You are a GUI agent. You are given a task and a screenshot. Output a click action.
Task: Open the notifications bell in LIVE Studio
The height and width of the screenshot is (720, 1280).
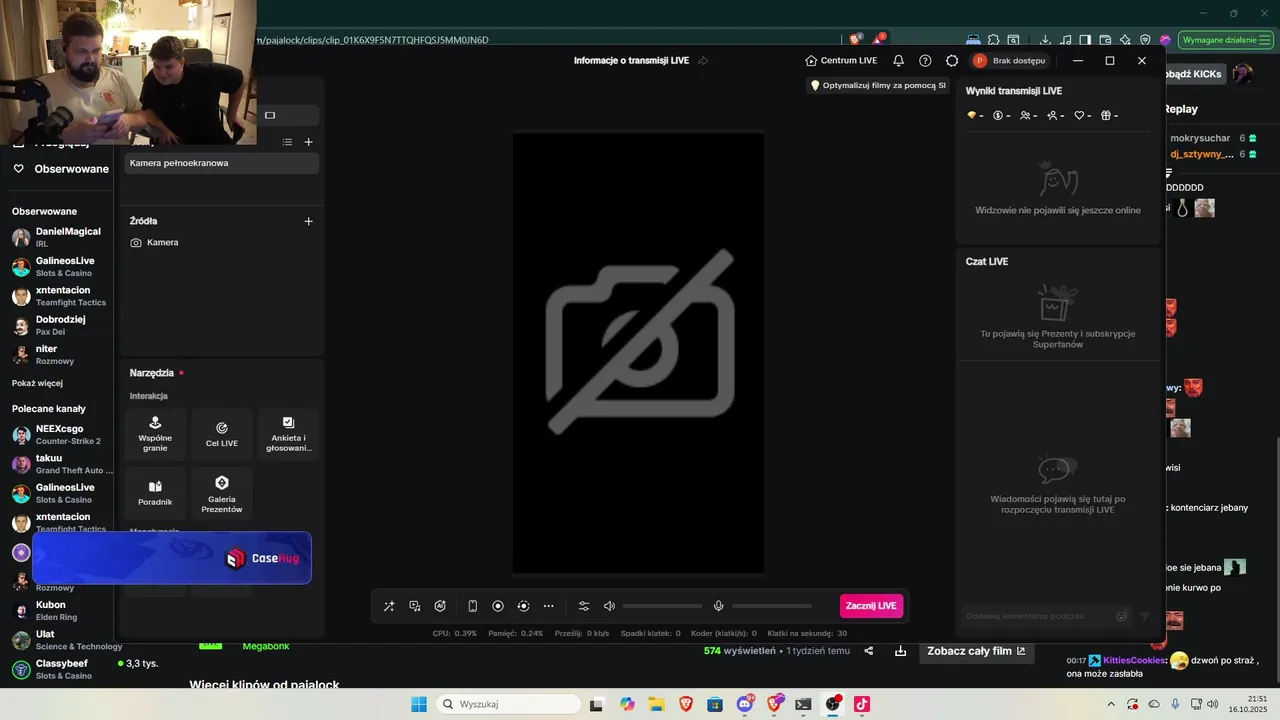pyautogui.click(x=898, y=61)
